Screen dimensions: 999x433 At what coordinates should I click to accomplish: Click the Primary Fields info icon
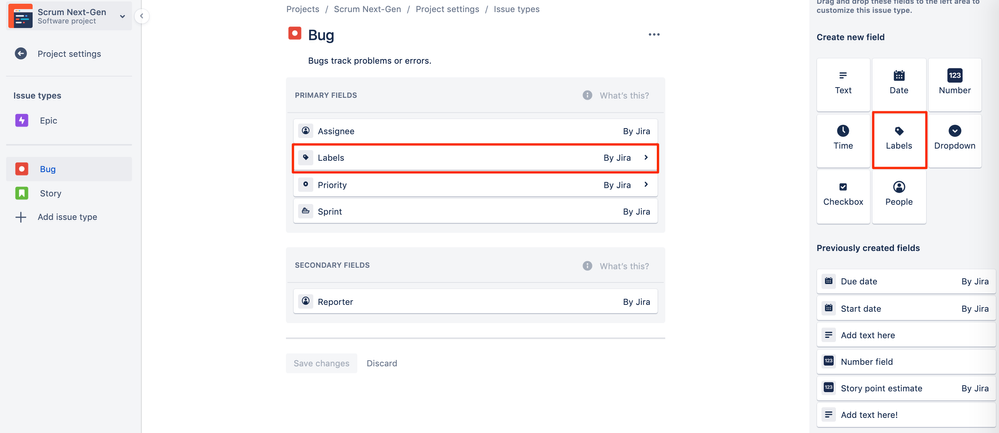pos(587,95)
